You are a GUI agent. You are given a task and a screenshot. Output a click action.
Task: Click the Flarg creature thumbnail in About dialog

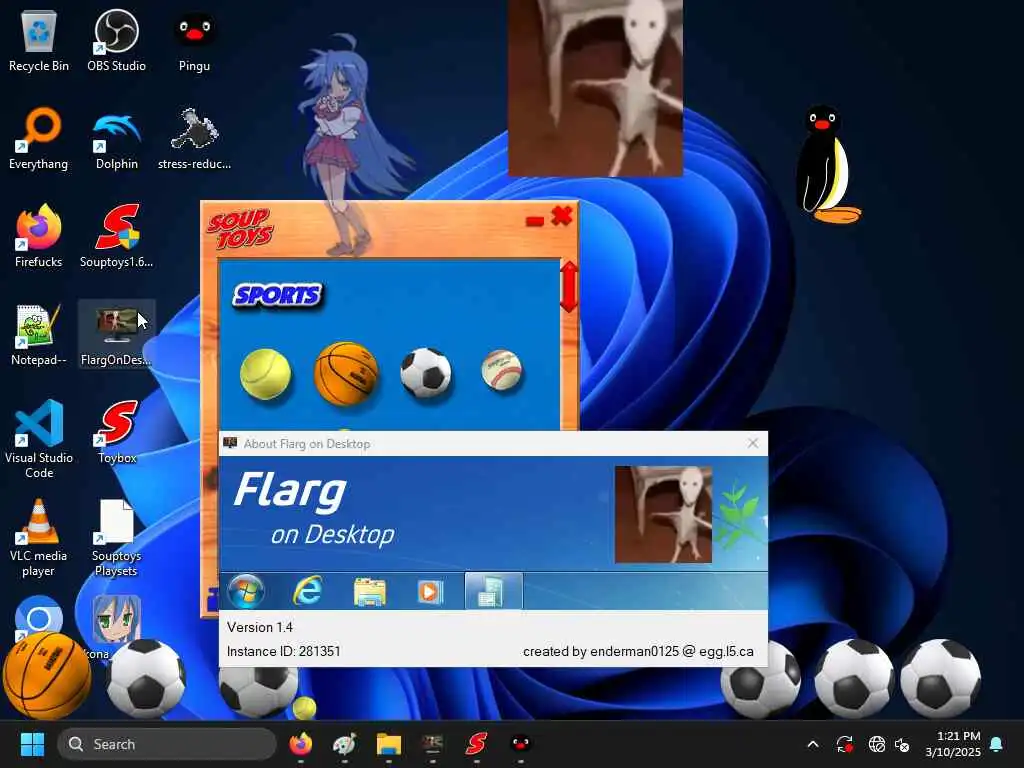pyautogui.click(x=664, y=514)
